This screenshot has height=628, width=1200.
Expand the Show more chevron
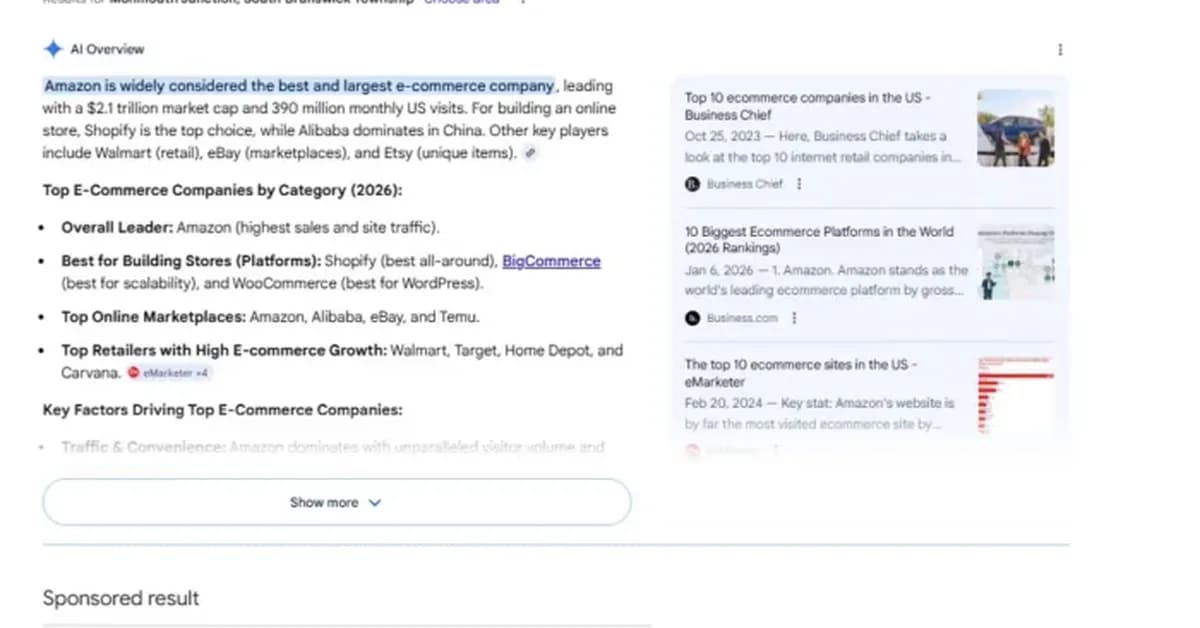click(374, 503)
